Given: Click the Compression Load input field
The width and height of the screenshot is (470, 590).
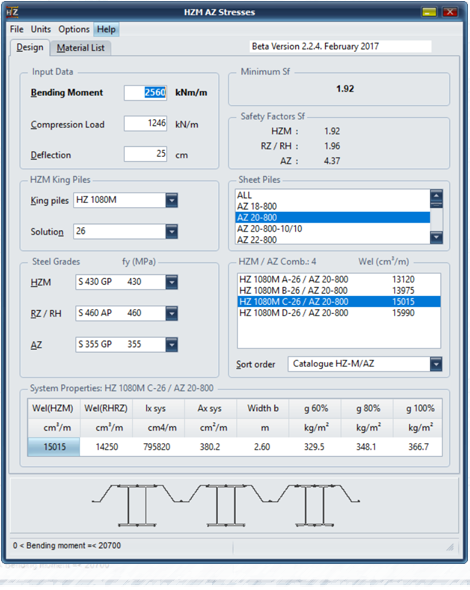Looking at the screenshot, I should 146,123.
